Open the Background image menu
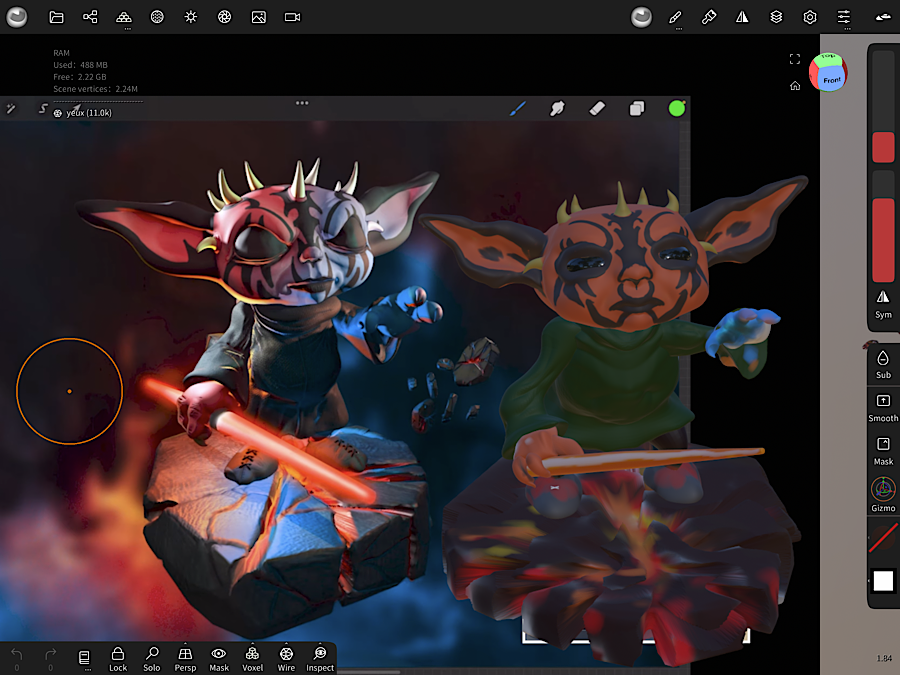900x675 pixels. 259,17
